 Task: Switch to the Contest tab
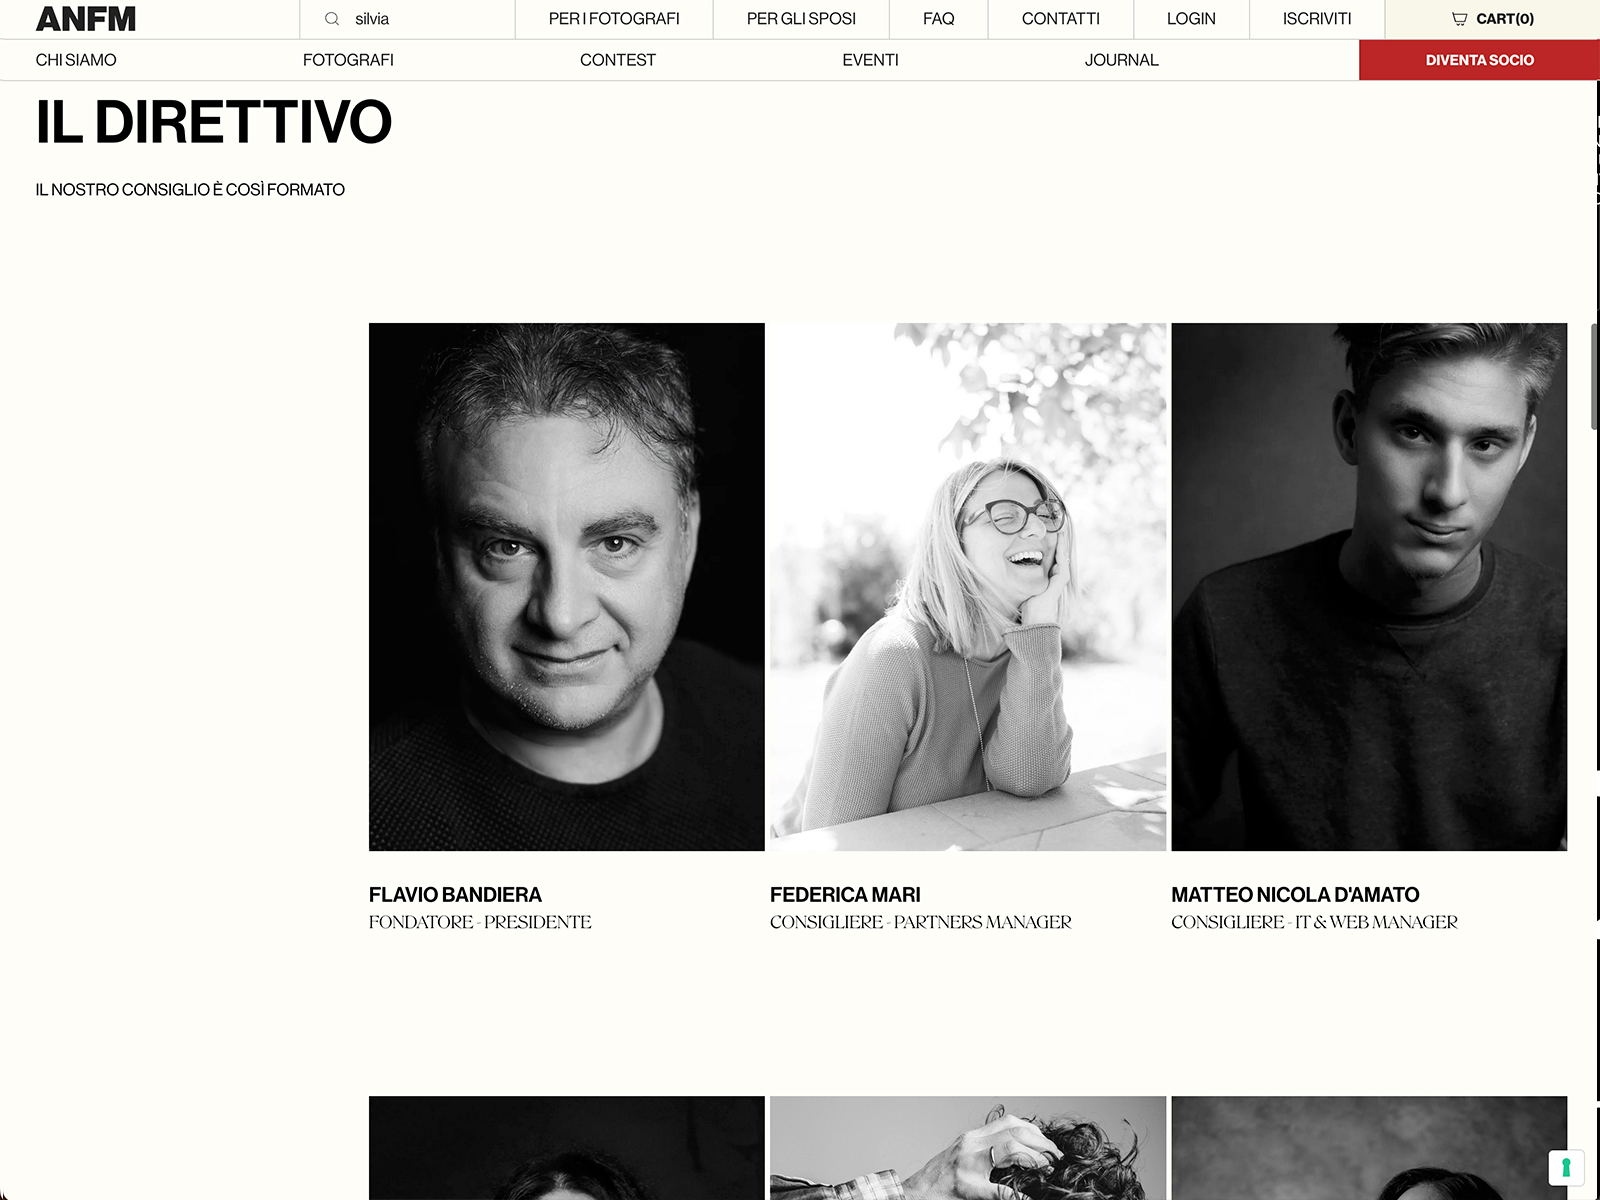(x=618, y=60)
